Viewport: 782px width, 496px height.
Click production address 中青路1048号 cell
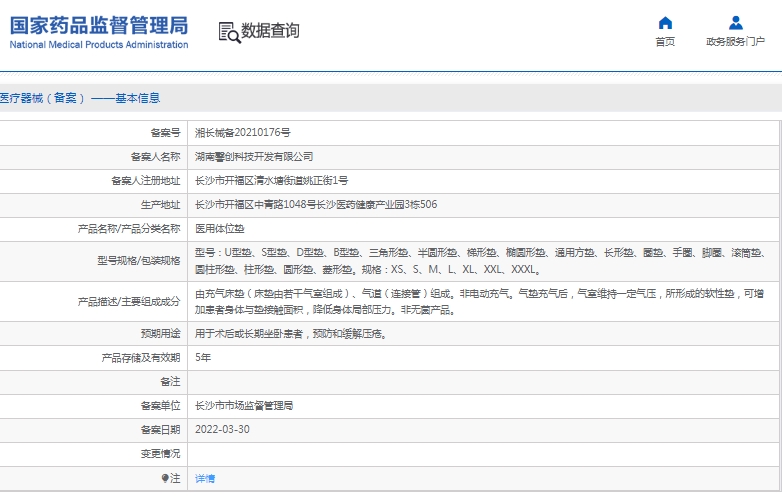316,204
